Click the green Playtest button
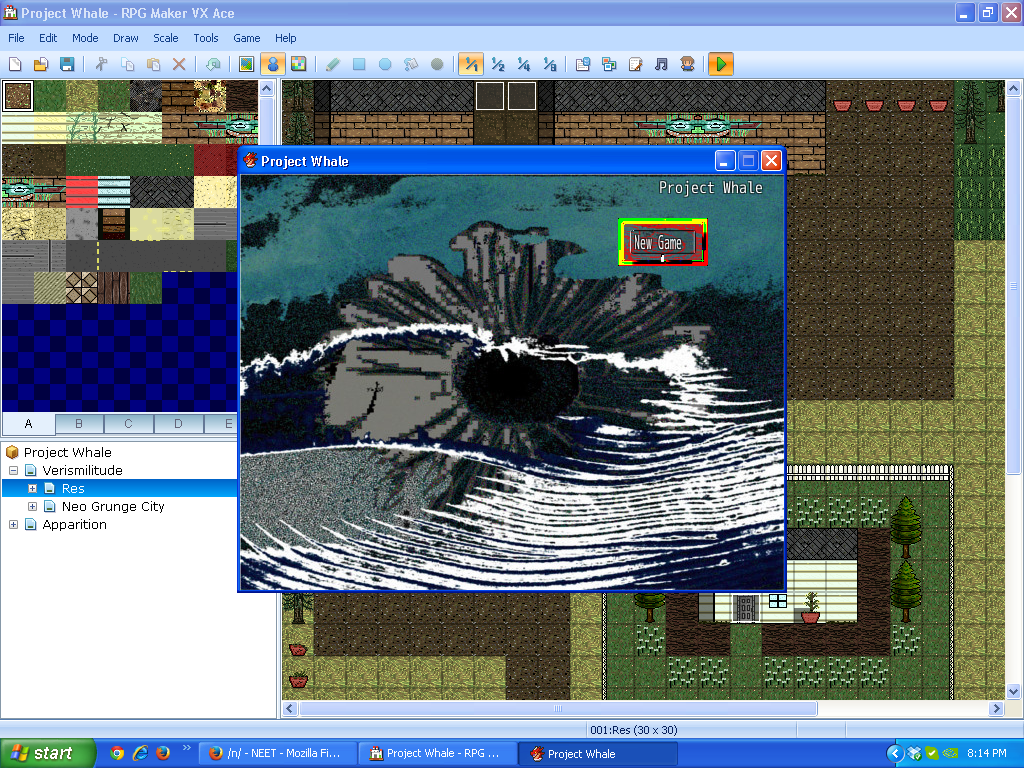 coord(721,64)
